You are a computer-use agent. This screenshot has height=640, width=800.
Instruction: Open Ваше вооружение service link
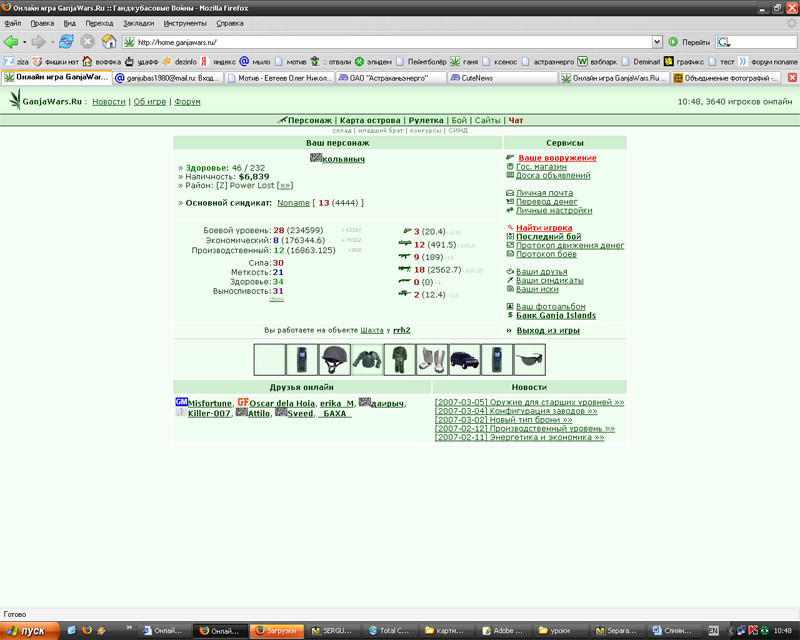pos(557,158)
